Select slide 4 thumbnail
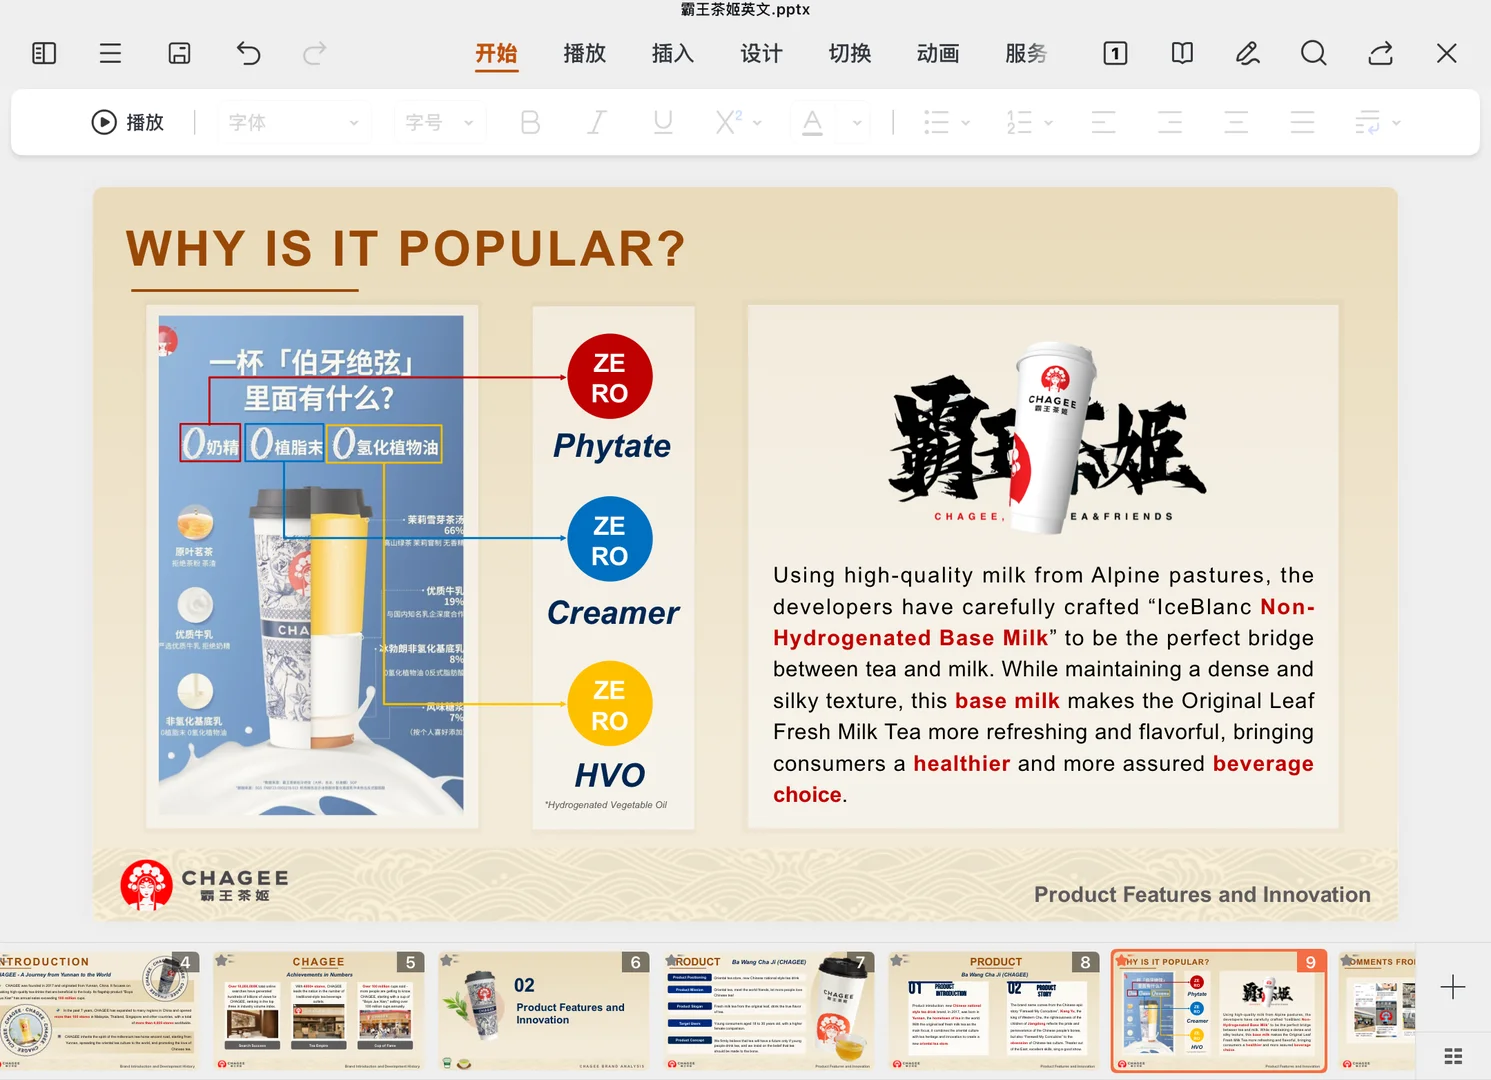The image size is (1491, 1080). coord(100,1010)
